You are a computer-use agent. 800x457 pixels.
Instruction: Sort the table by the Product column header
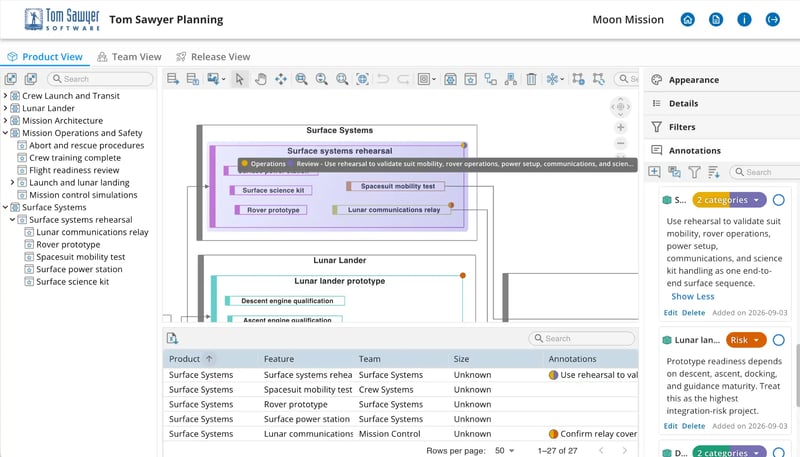[184, 359]
